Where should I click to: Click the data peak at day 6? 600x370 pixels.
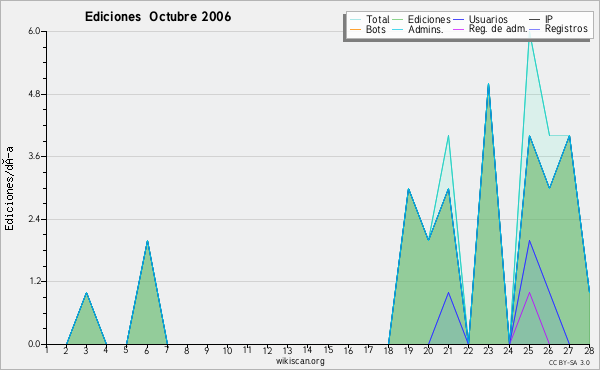tap(147, 241)
